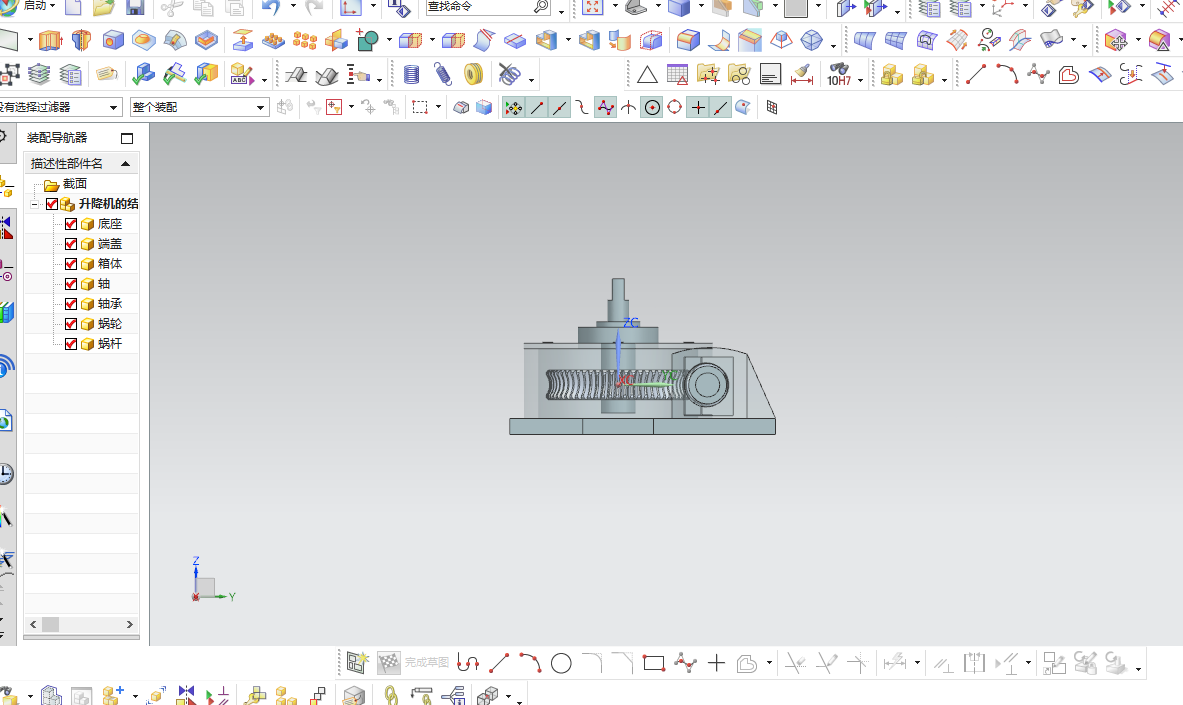Click the Save floppy disk icon

pos(134,8)
